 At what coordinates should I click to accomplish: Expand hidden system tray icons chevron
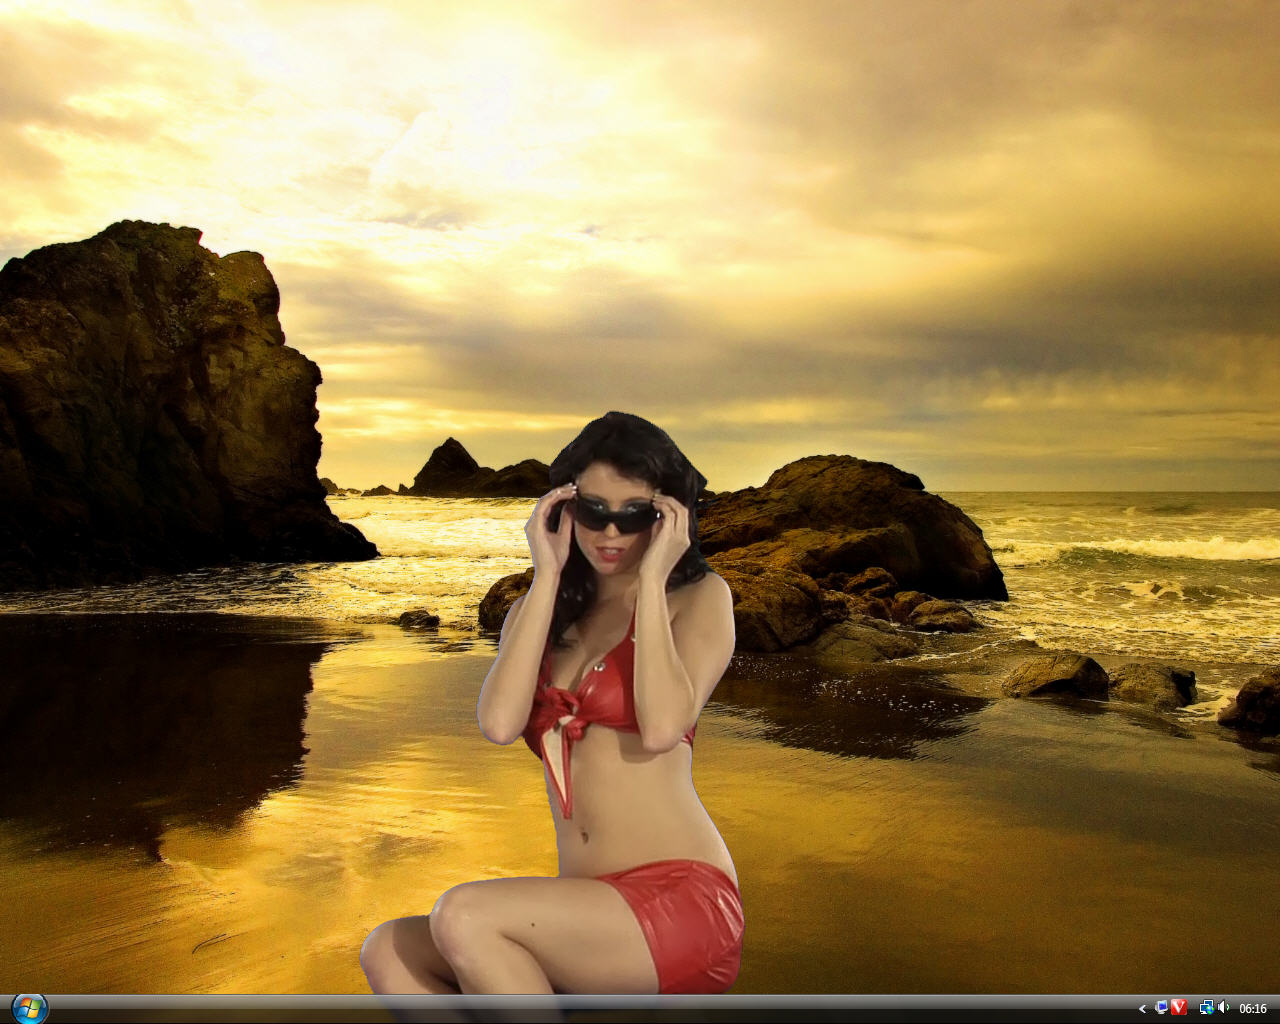click(1142, 1008)
